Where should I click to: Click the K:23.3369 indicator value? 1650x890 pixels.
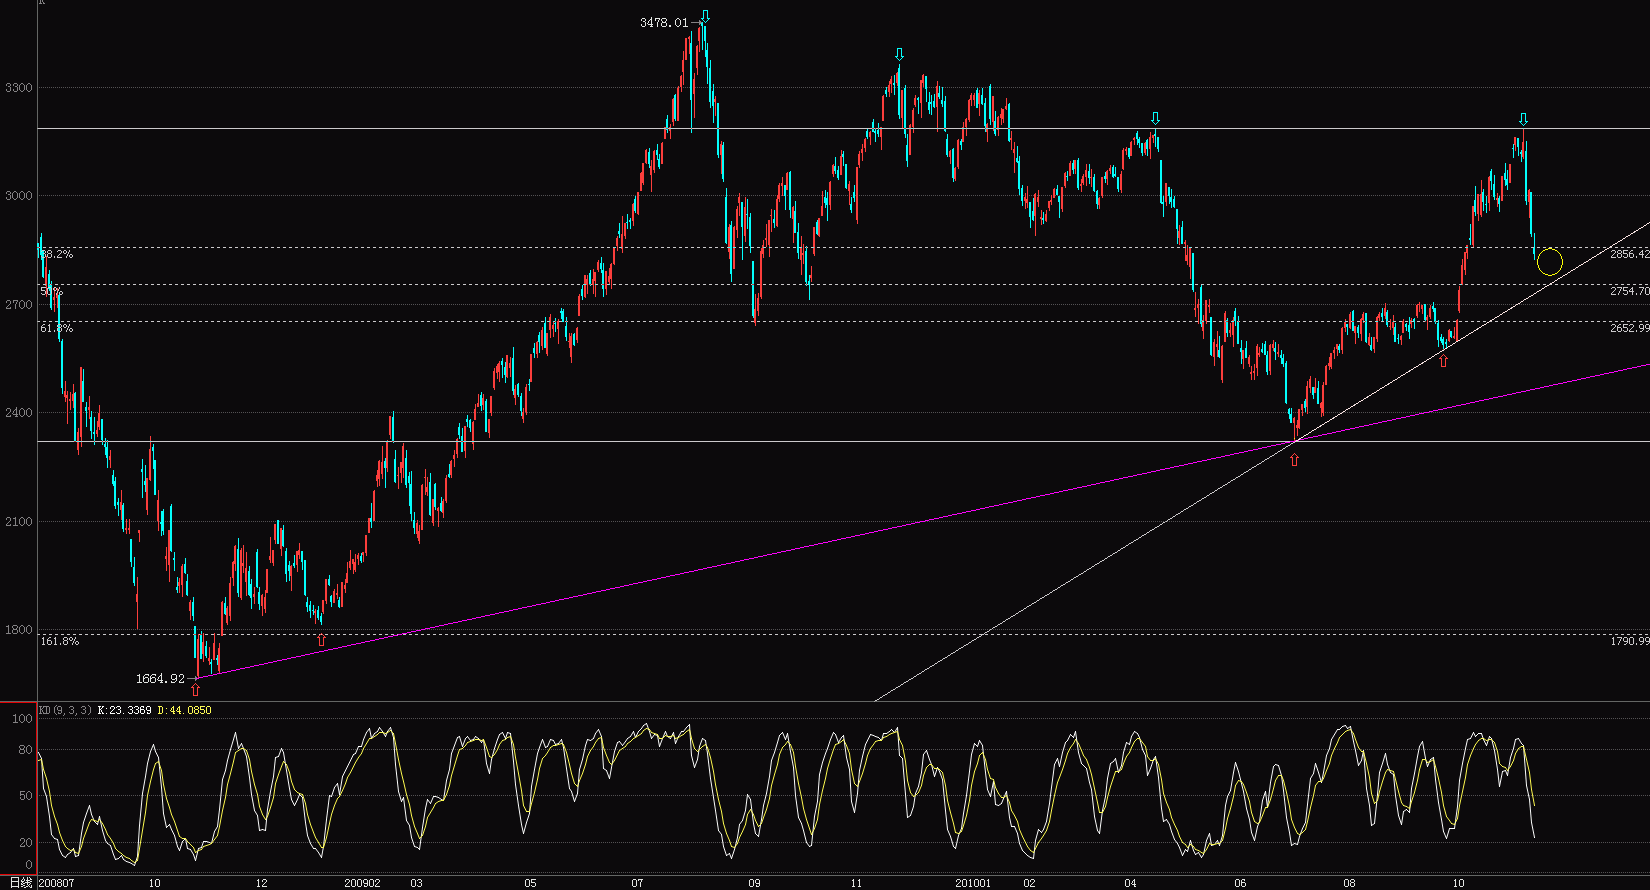tap(125, 710)
